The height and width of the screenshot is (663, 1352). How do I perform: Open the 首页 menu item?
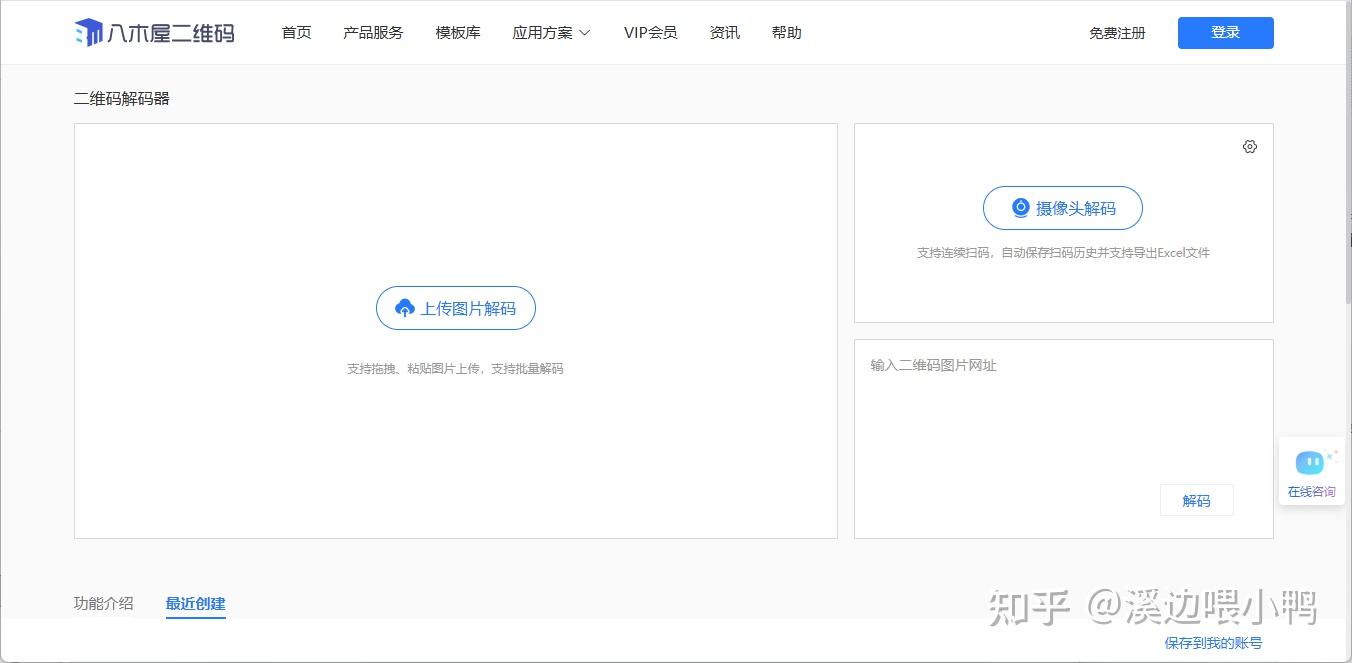point(297,33)
